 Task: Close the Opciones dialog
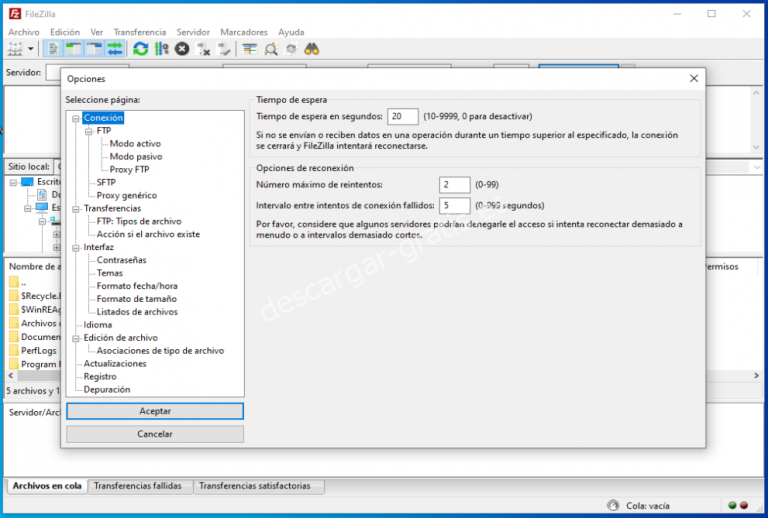pos(694,78)
